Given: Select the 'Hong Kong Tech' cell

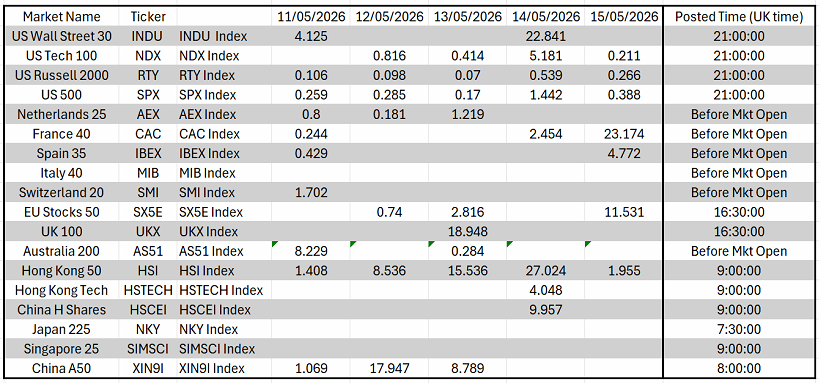Looking at the screenshot, I should click(62, 290).
